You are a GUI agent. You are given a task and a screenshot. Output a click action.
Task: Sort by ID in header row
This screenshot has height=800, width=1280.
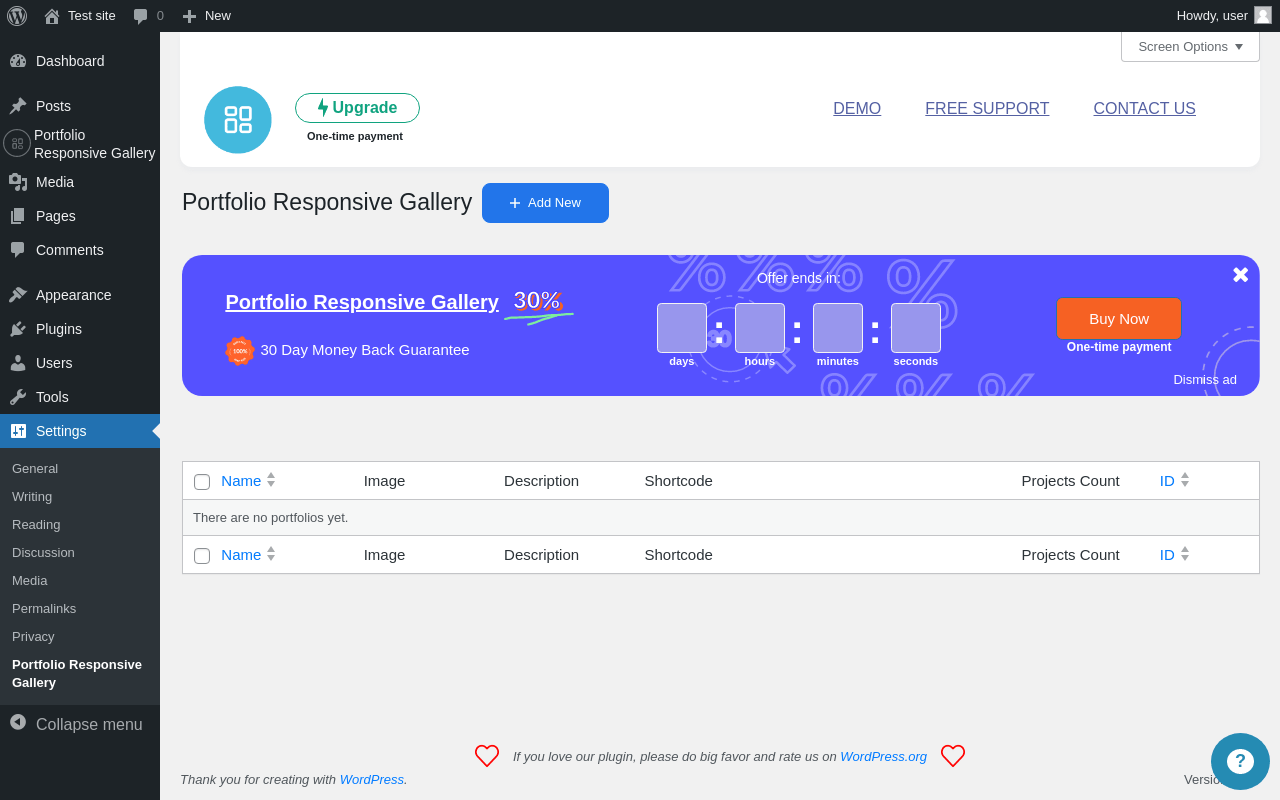(1174, 481)
